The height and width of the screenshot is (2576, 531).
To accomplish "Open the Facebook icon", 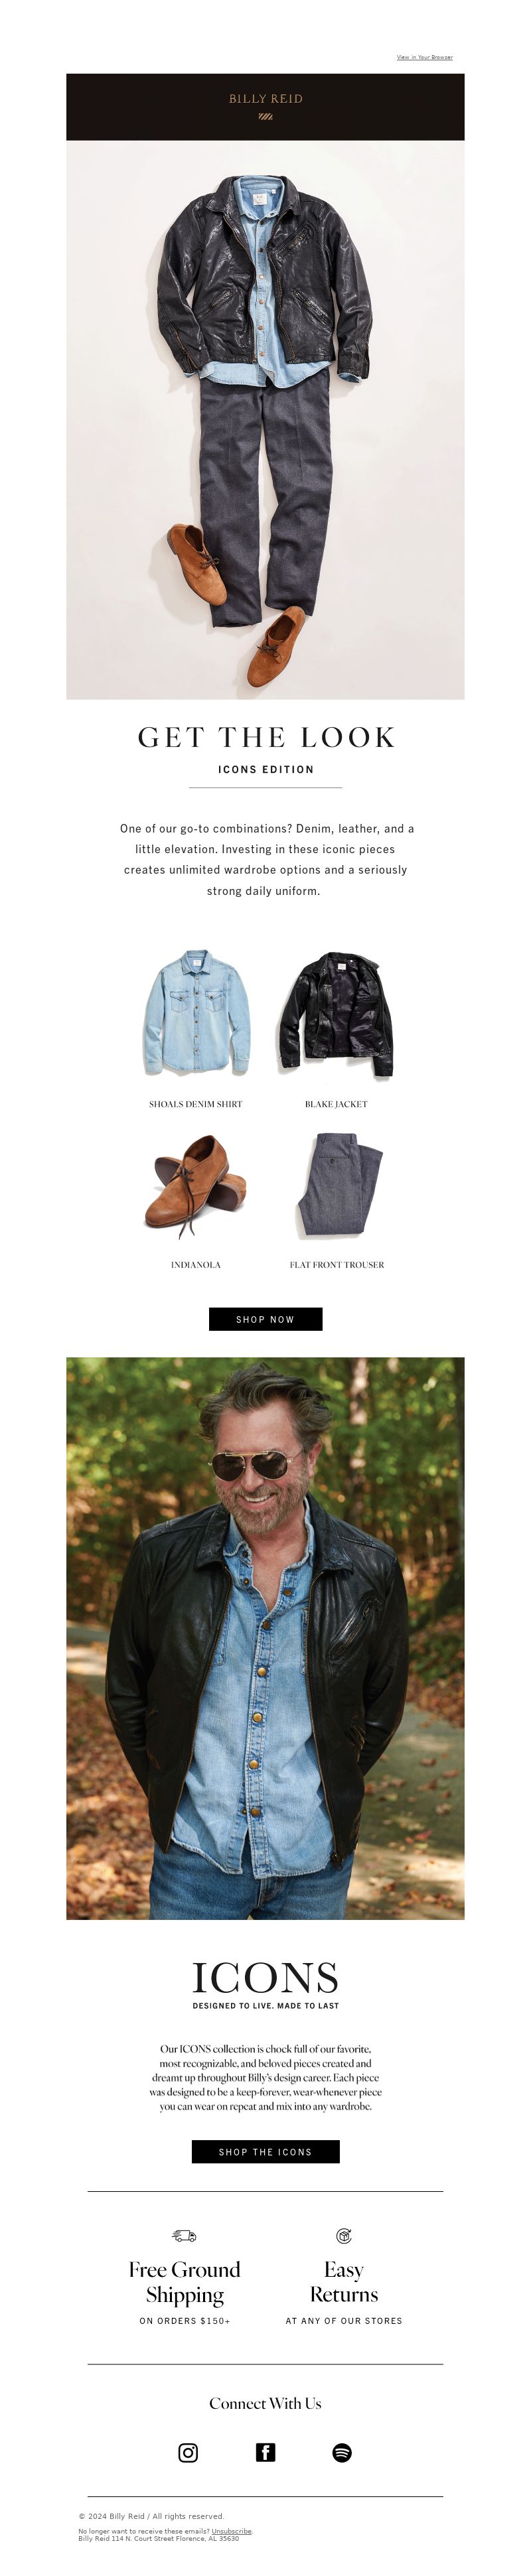I will click(265, 2452).
